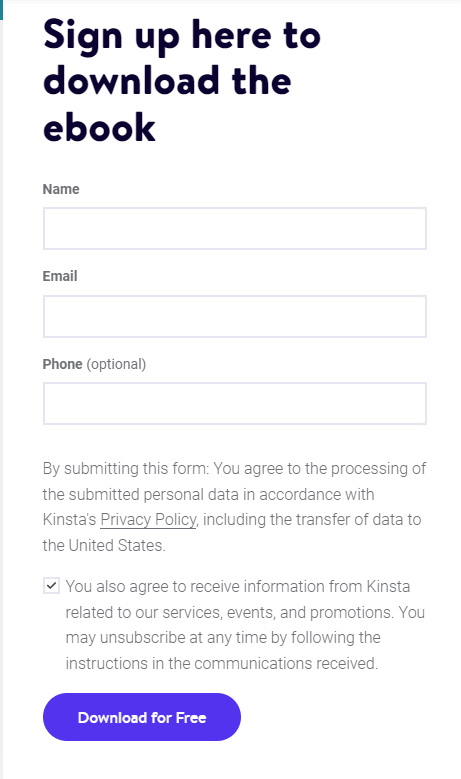Select the optional Phone input field
This screenshot has height=779, width=461.
234,403
